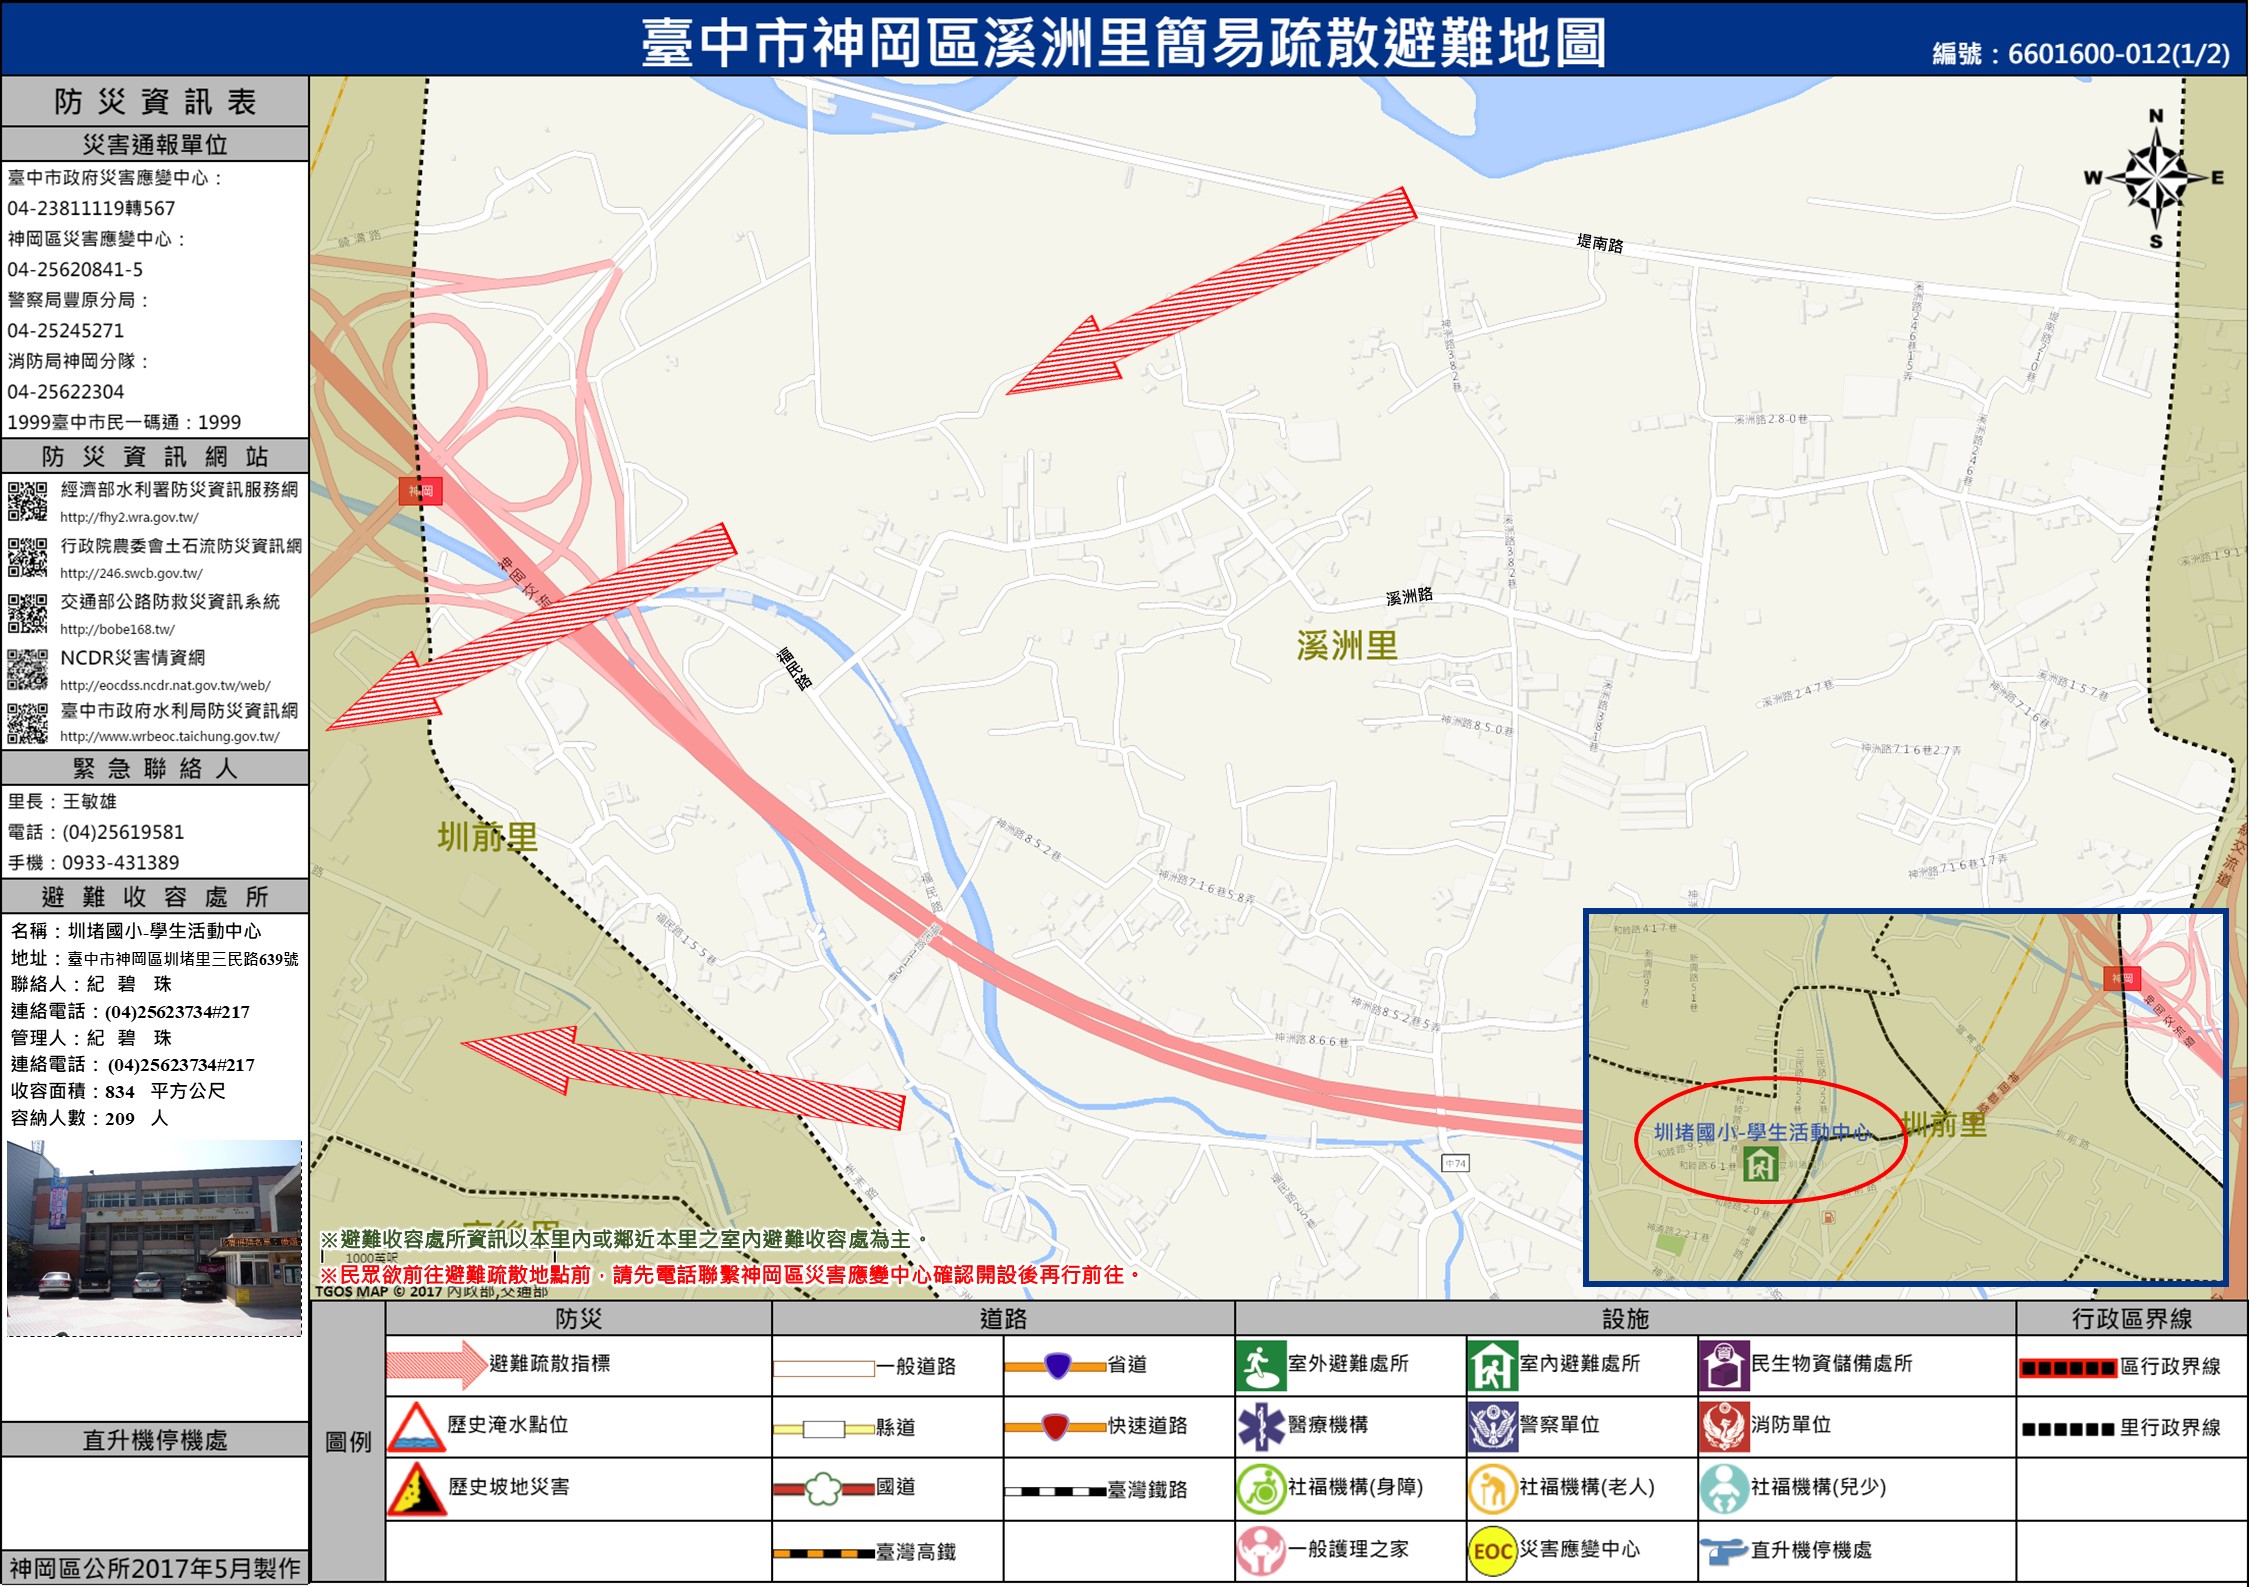Click the green shelter icon in inset map

[1760, 1164]
